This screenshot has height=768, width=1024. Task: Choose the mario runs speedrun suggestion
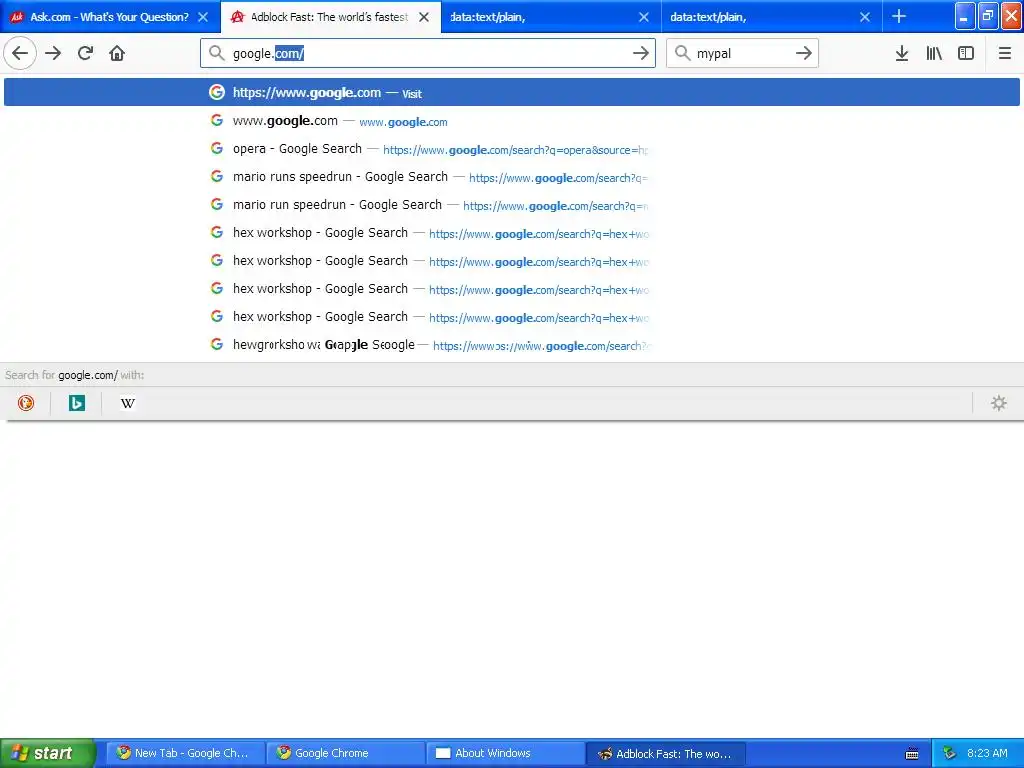point(512,177)
